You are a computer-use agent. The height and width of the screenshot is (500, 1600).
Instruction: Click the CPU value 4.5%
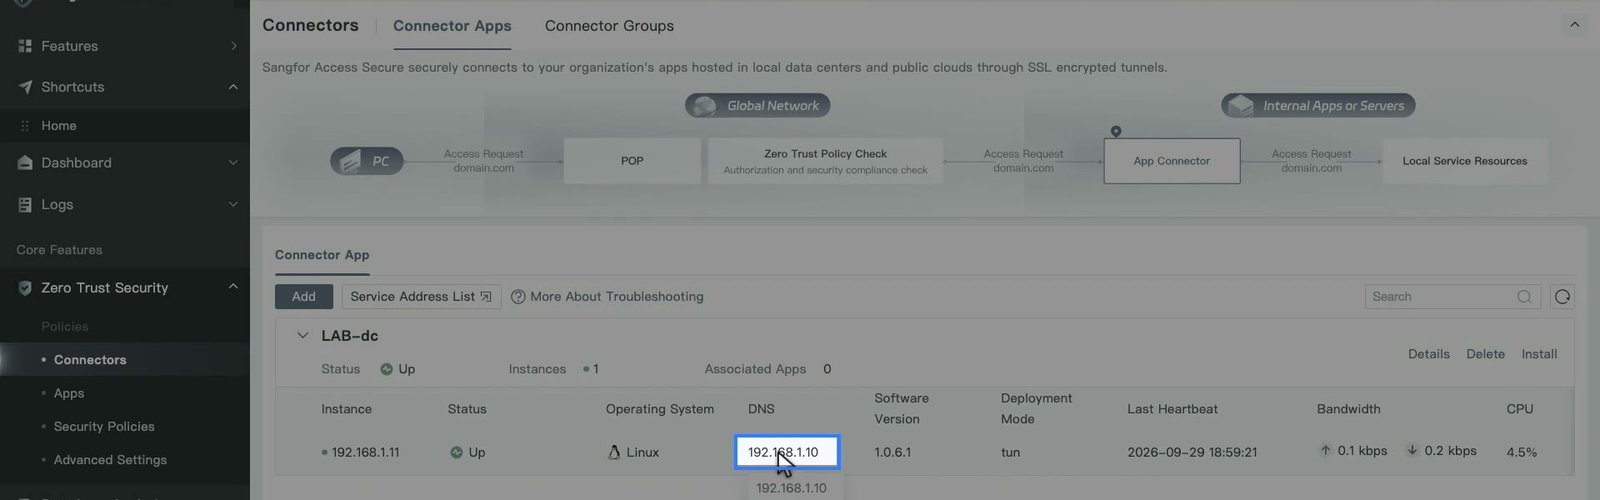tap(1522, 452)
